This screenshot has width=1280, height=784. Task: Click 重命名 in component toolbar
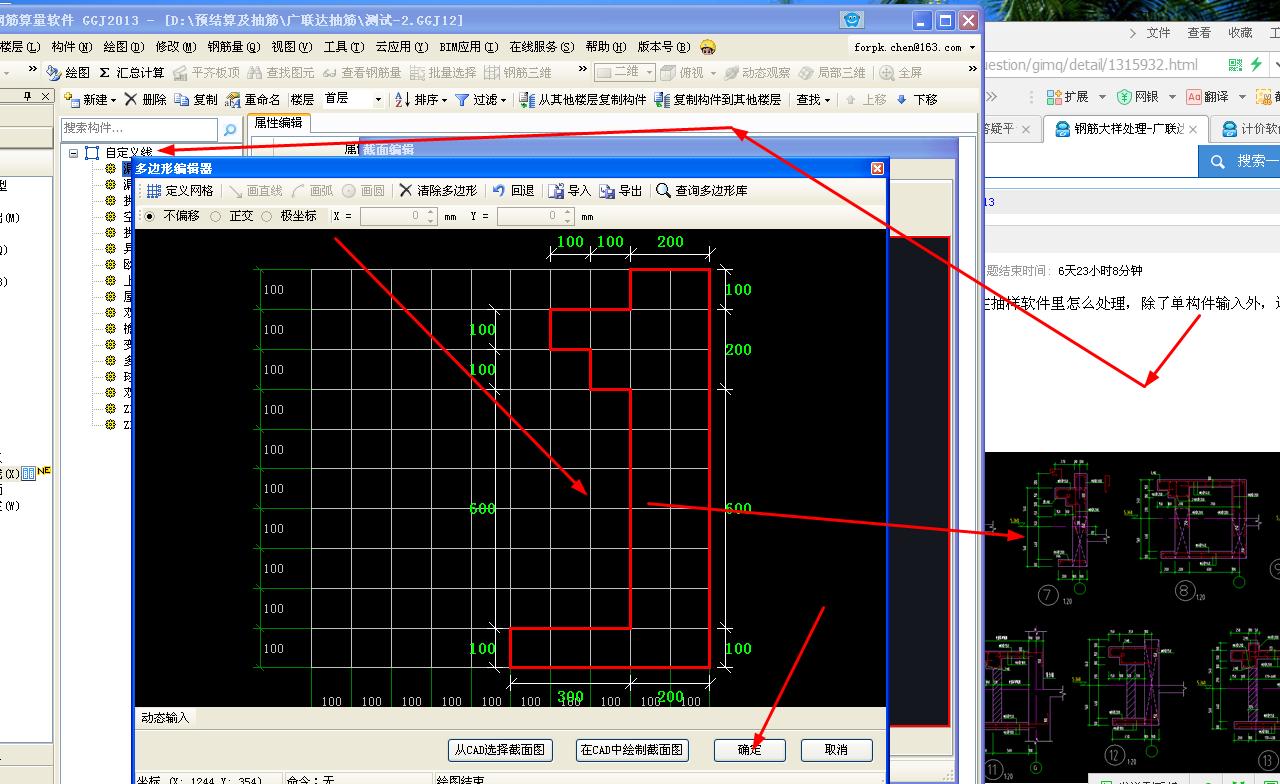tap(254, 100)
